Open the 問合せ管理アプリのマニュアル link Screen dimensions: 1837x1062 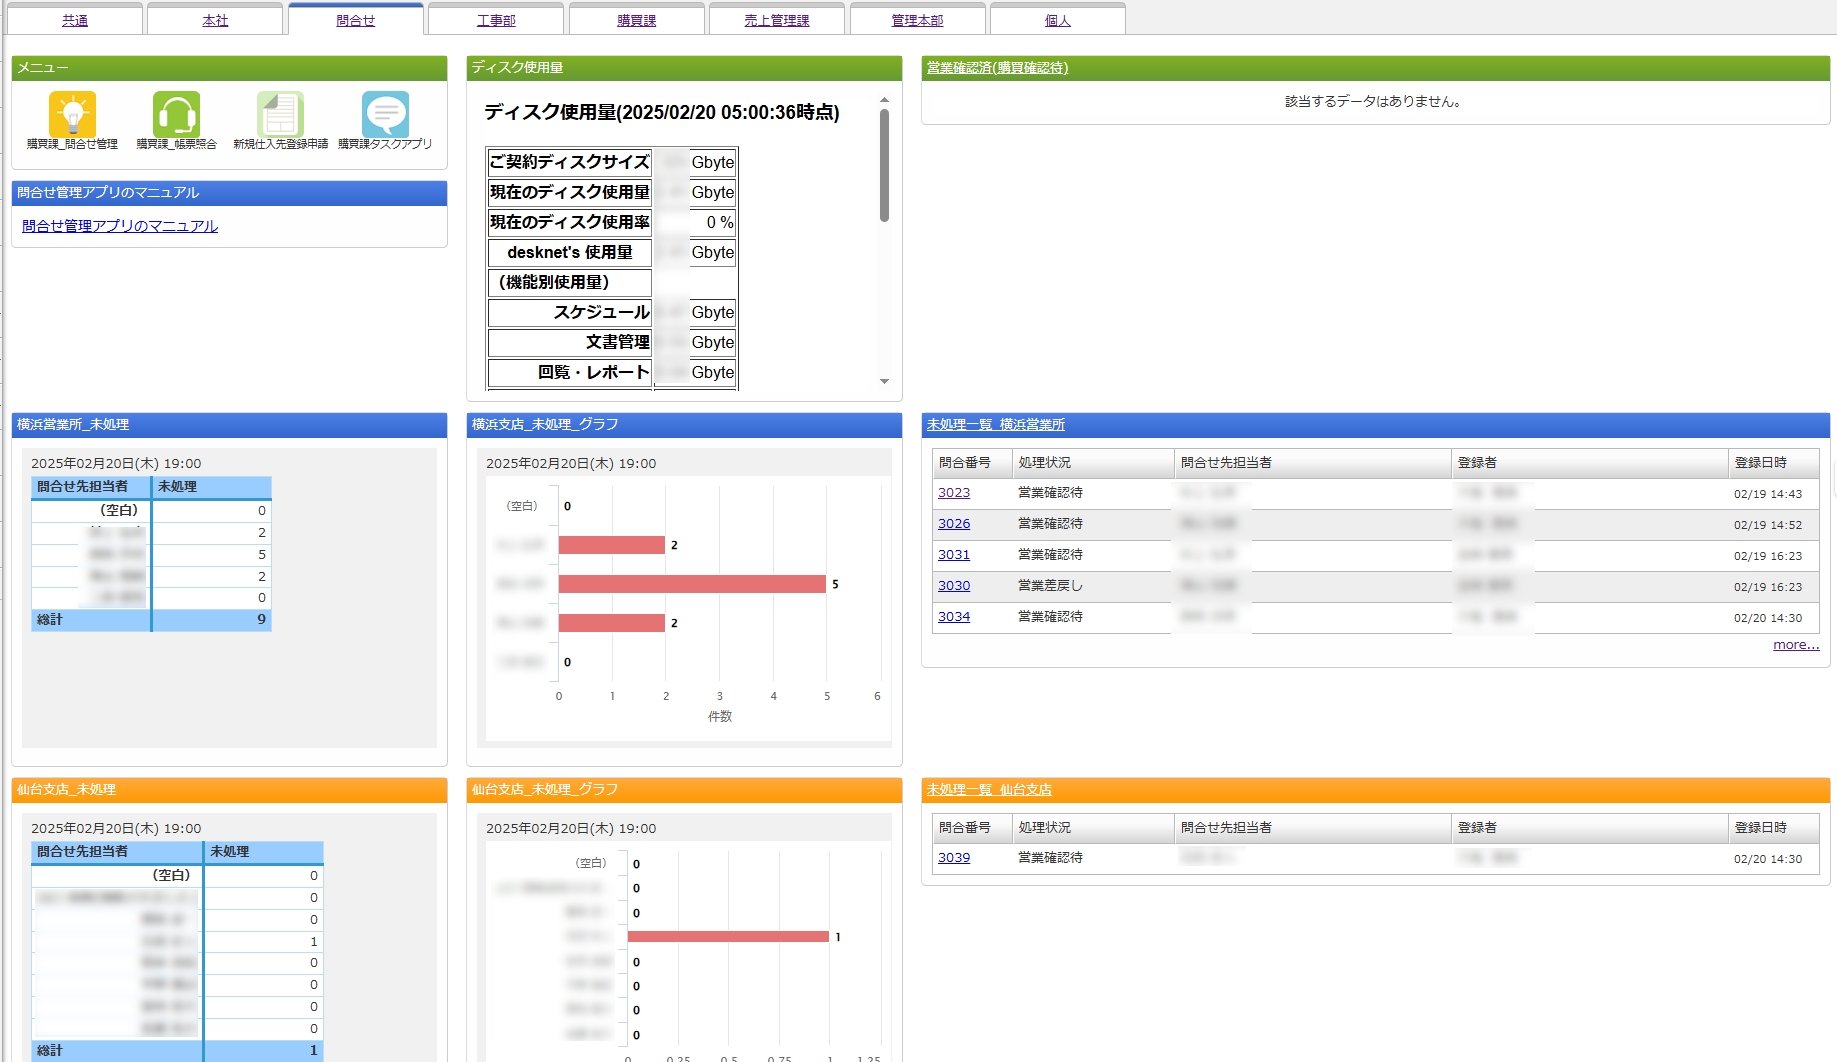120,226
